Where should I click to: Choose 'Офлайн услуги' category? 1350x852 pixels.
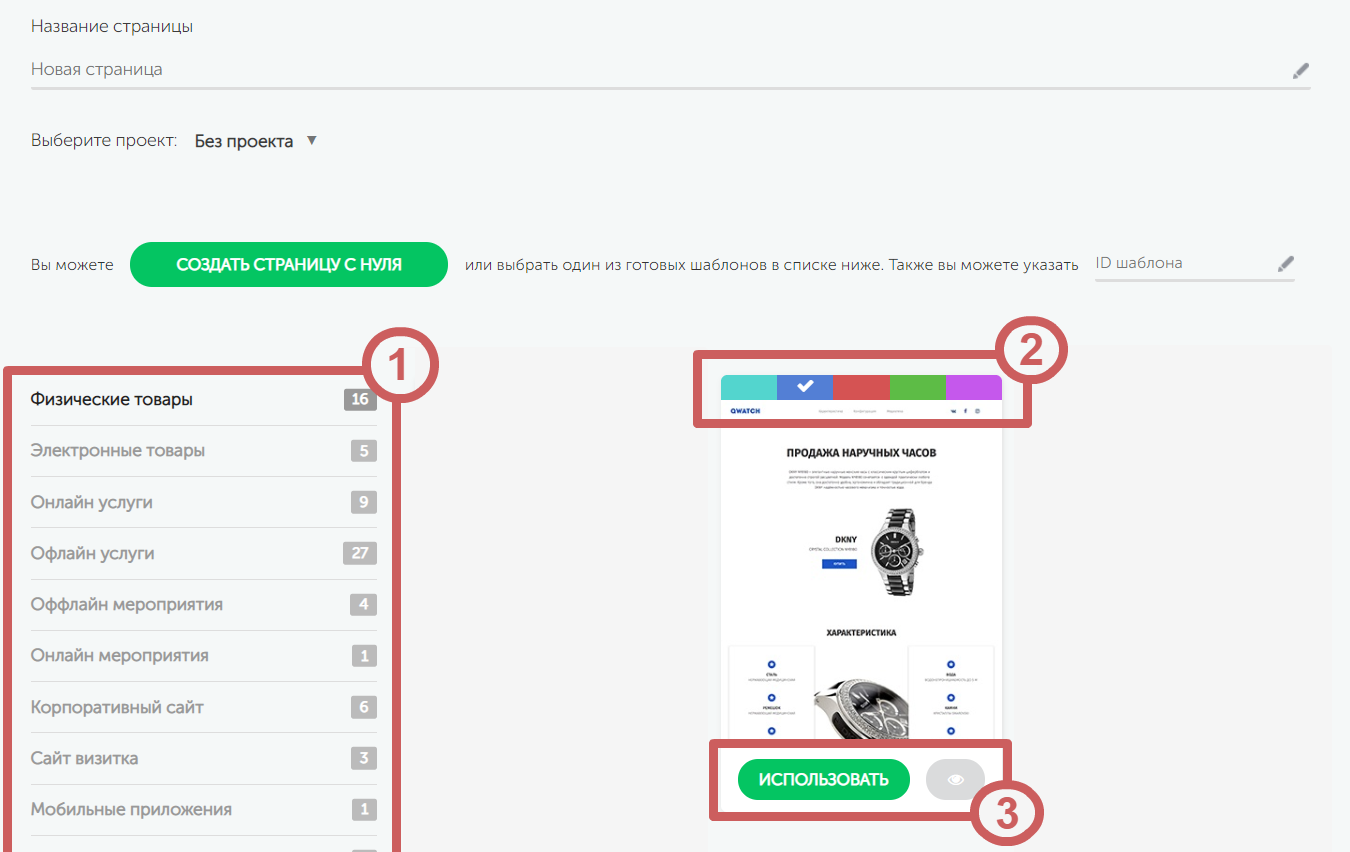click(x=93, y=553)
